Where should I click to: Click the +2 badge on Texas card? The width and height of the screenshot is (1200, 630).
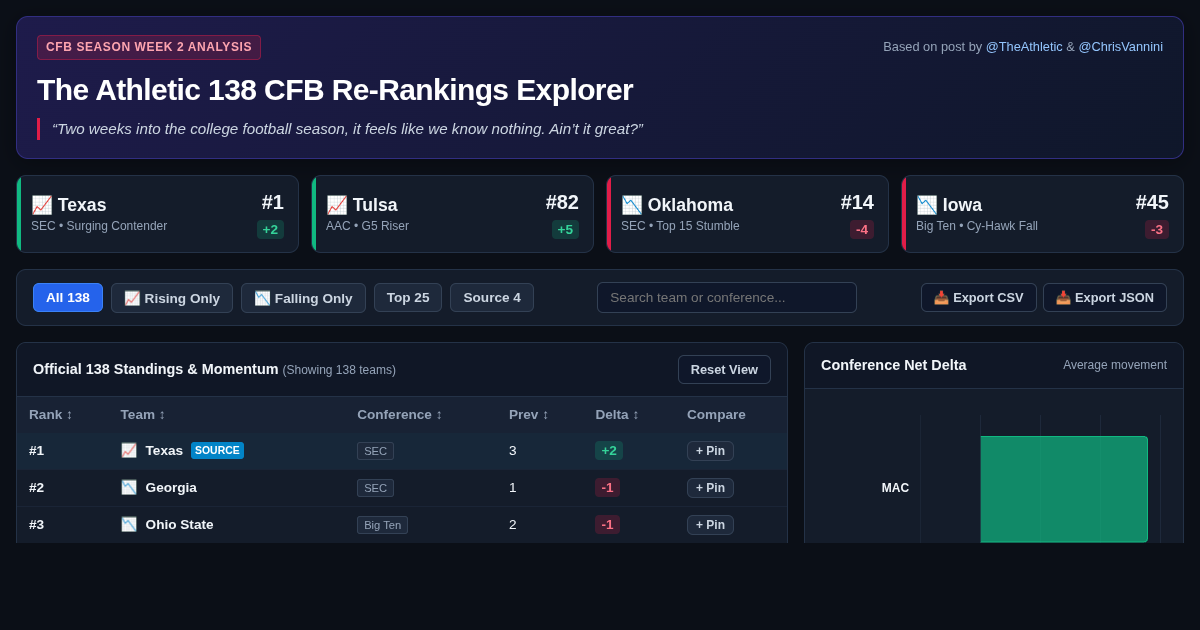270,229
